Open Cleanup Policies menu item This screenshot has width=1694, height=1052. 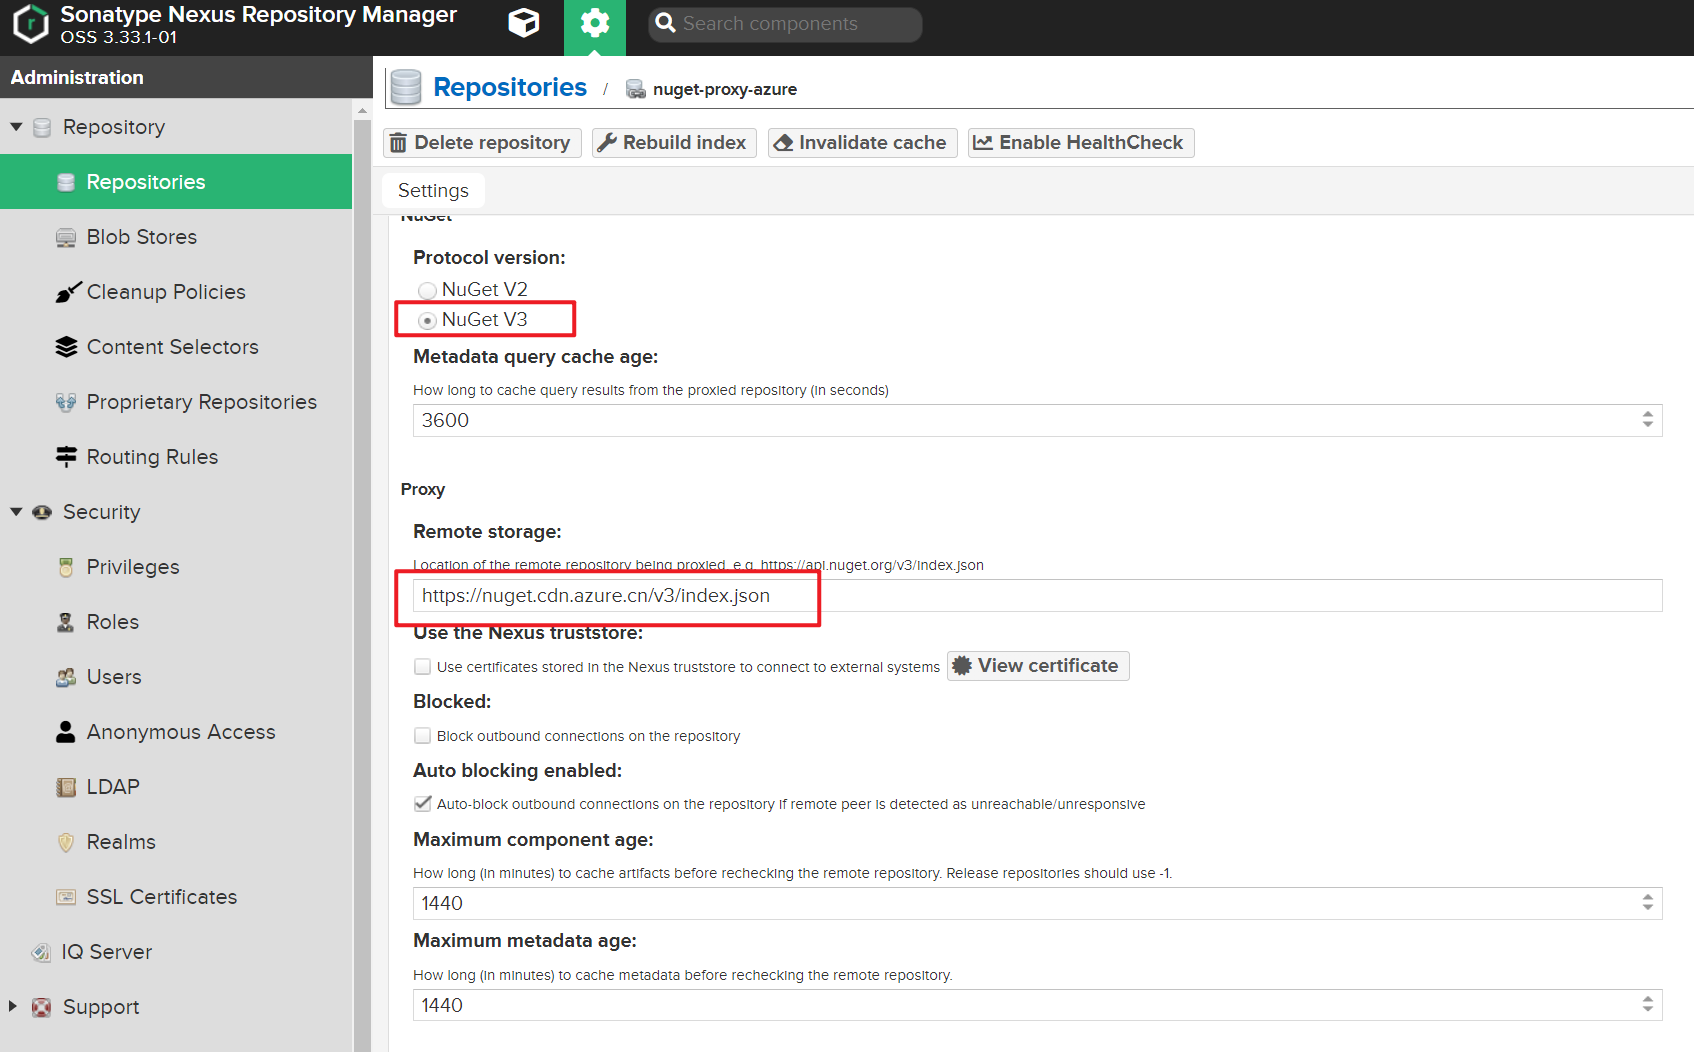[176, 292]
